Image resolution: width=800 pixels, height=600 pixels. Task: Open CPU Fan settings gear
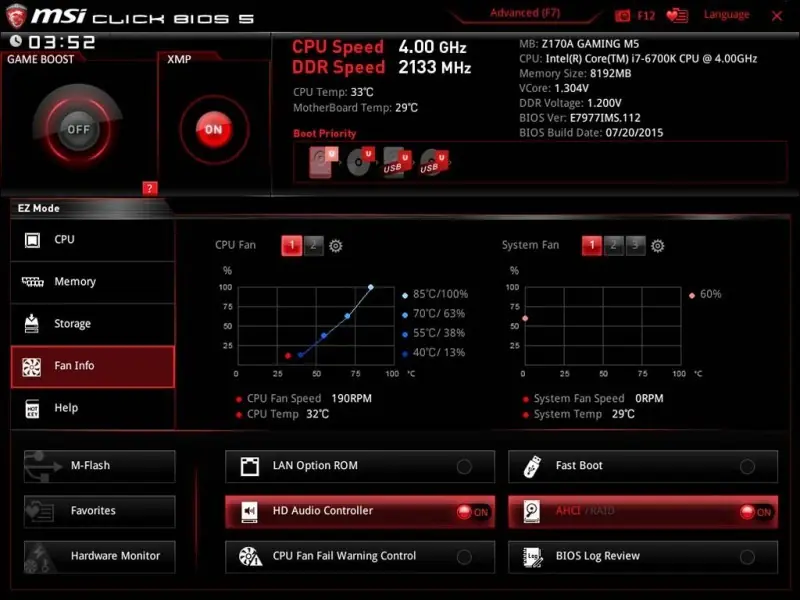point(335,246)
